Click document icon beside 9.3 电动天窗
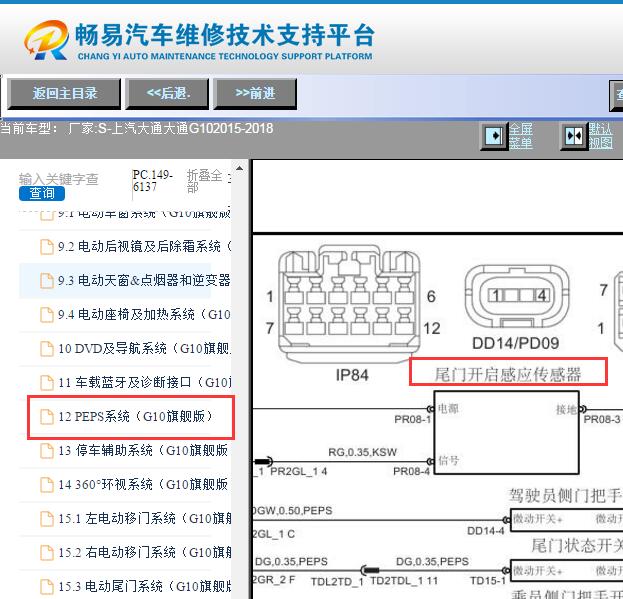 pos(47,281)
